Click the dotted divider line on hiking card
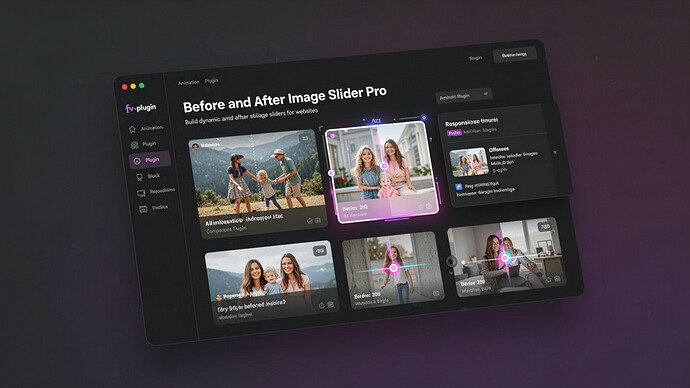The image size is (690, 388). [x=257, y=174]
